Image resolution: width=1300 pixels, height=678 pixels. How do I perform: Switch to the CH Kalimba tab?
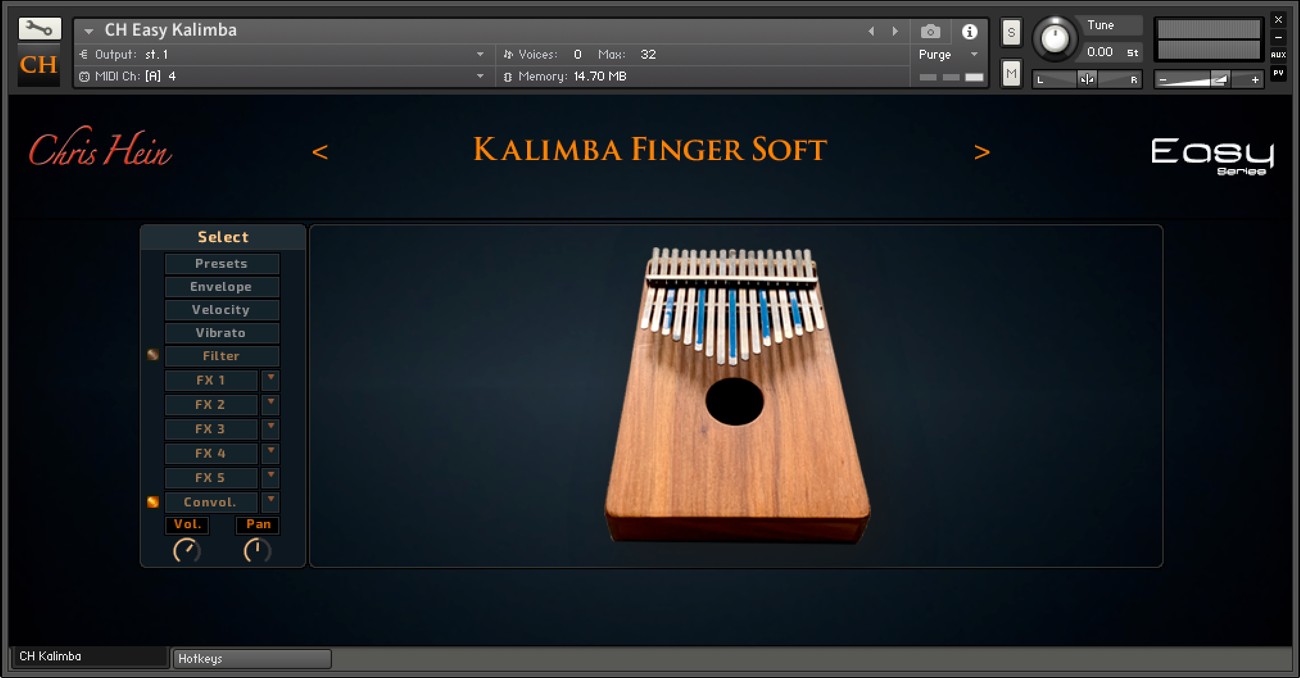tap(89, 657)
